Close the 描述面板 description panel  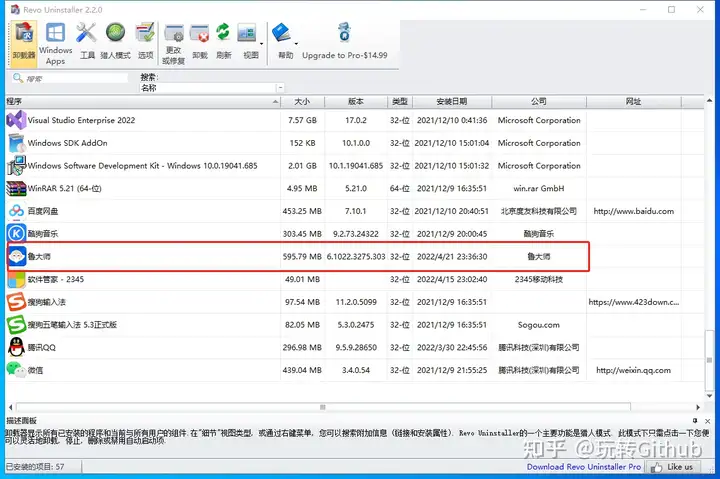pyautogui.click(x=708, y=421)
